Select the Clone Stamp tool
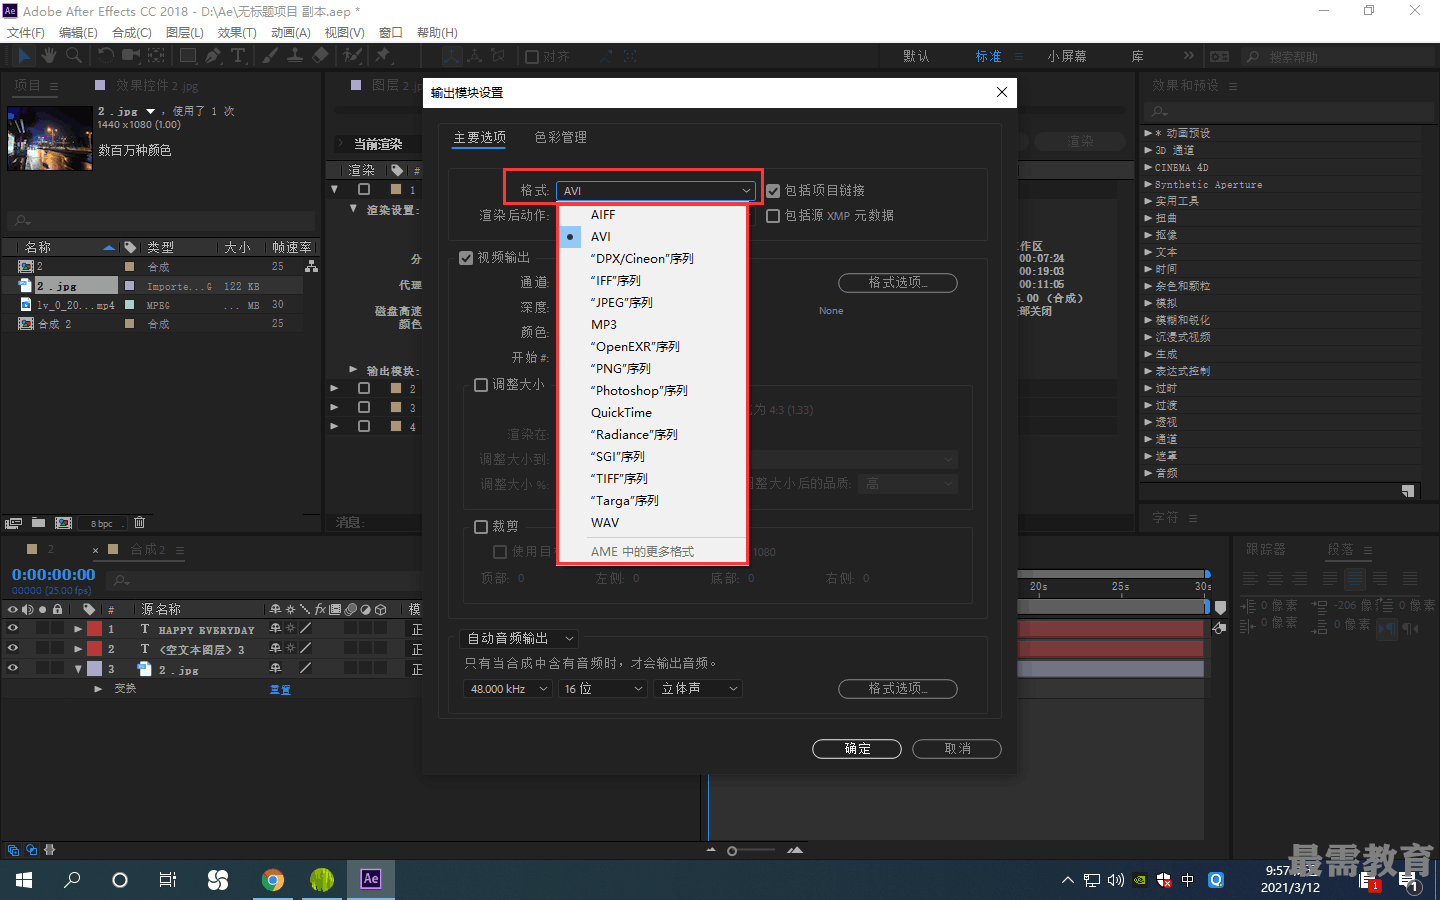The width and height of the screenshot is (1440, 900). 295,56
